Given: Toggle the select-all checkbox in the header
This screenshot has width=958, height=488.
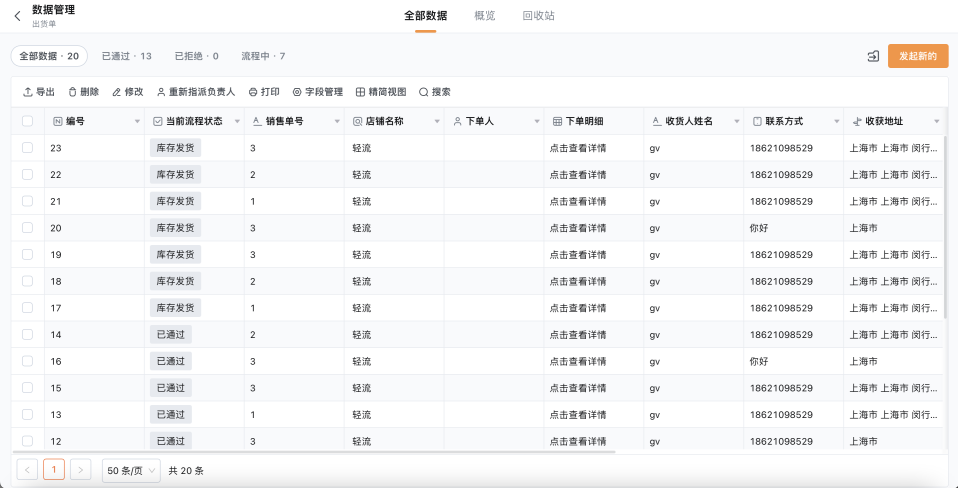Looking at the screenshot, I should 27,121.
